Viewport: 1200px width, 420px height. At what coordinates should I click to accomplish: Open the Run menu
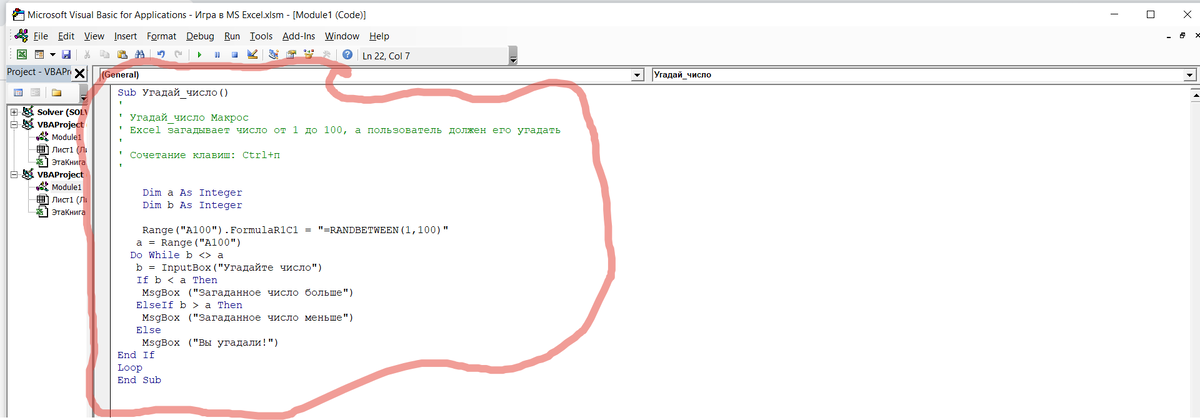pyautogui.click(x=232, y=35)
